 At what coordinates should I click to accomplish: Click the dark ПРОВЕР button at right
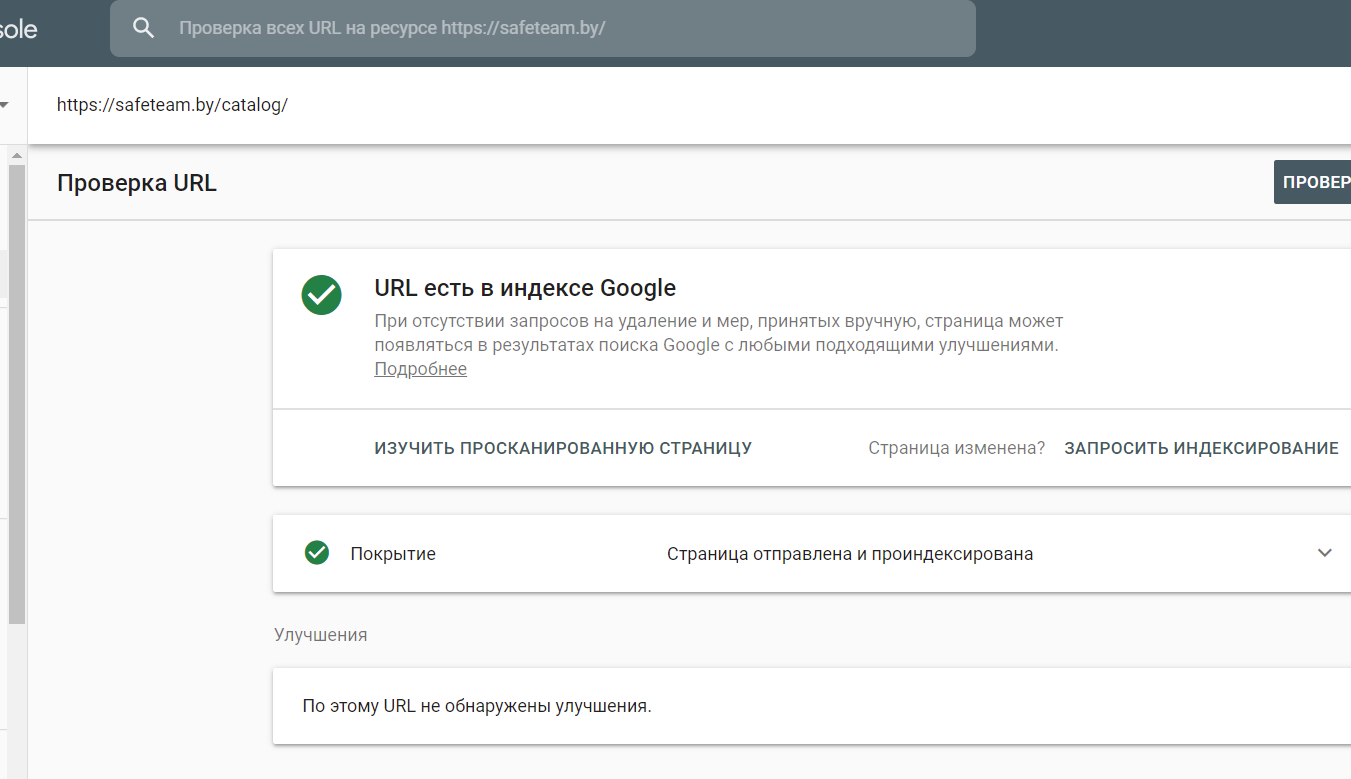pyautogui.click(x=1312, y=182)
